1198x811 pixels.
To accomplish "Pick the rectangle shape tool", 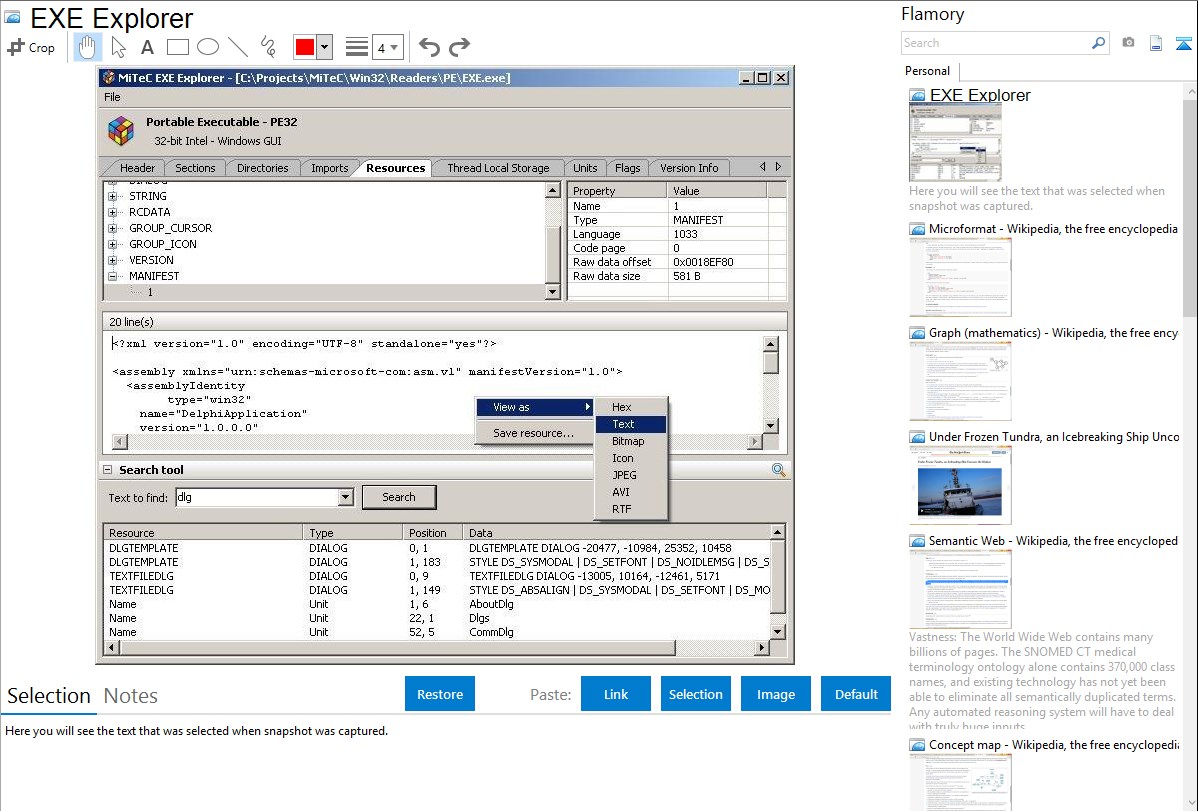I will pos(178,47).
